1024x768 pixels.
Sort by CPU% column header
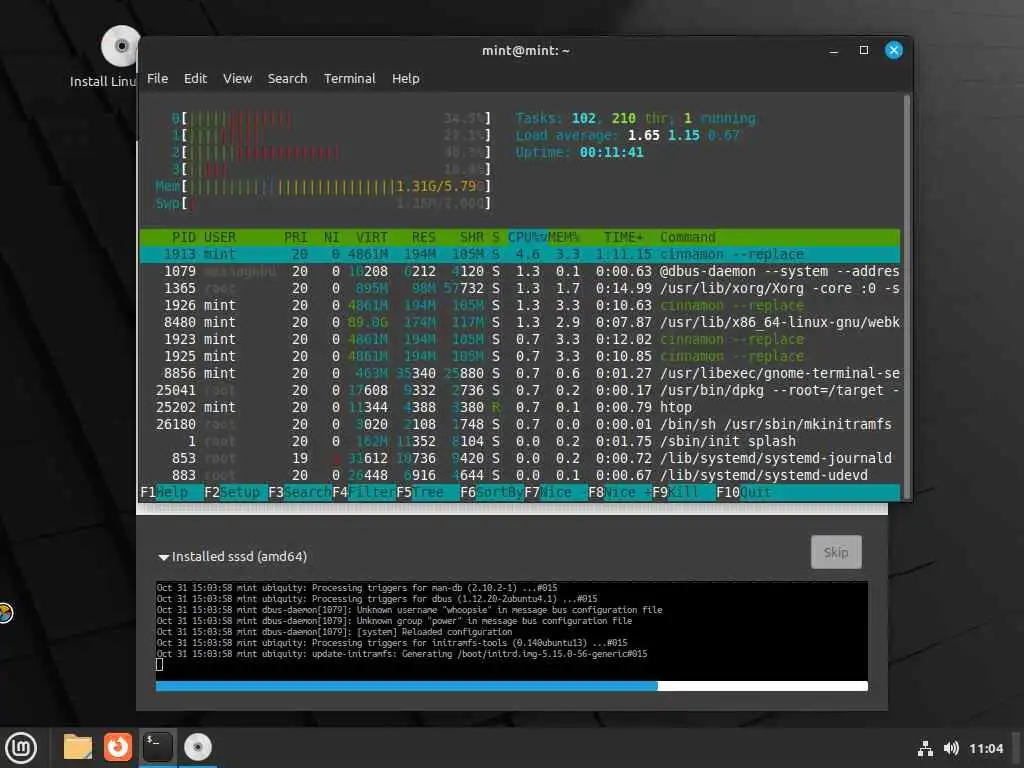528,237
